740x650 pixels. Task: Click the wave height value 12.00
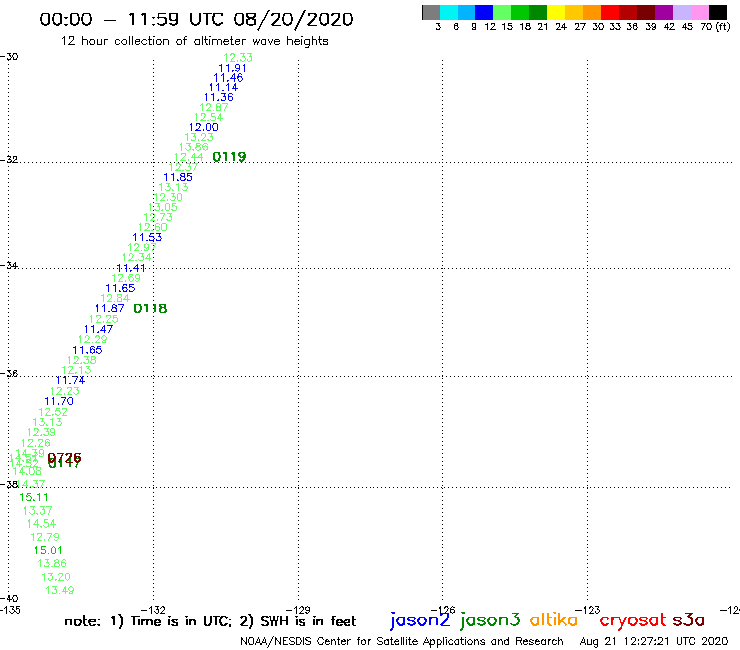click(203, 127)
